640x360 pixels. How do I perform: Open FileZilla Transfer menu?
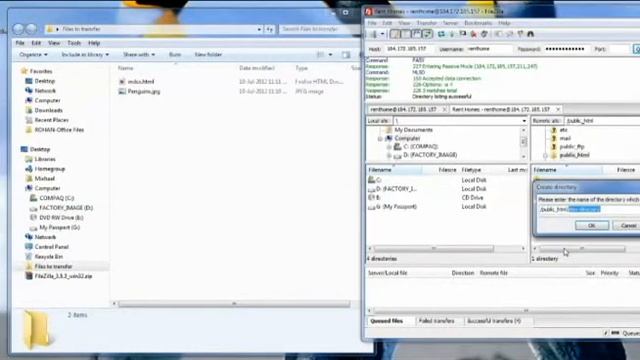pyautogui.click(x=427, y=23)
